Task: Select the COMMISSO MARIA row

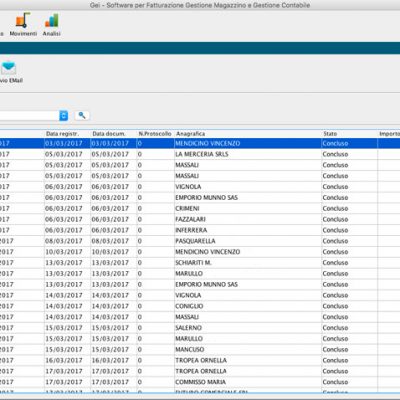Action: [x=200, y=382]
